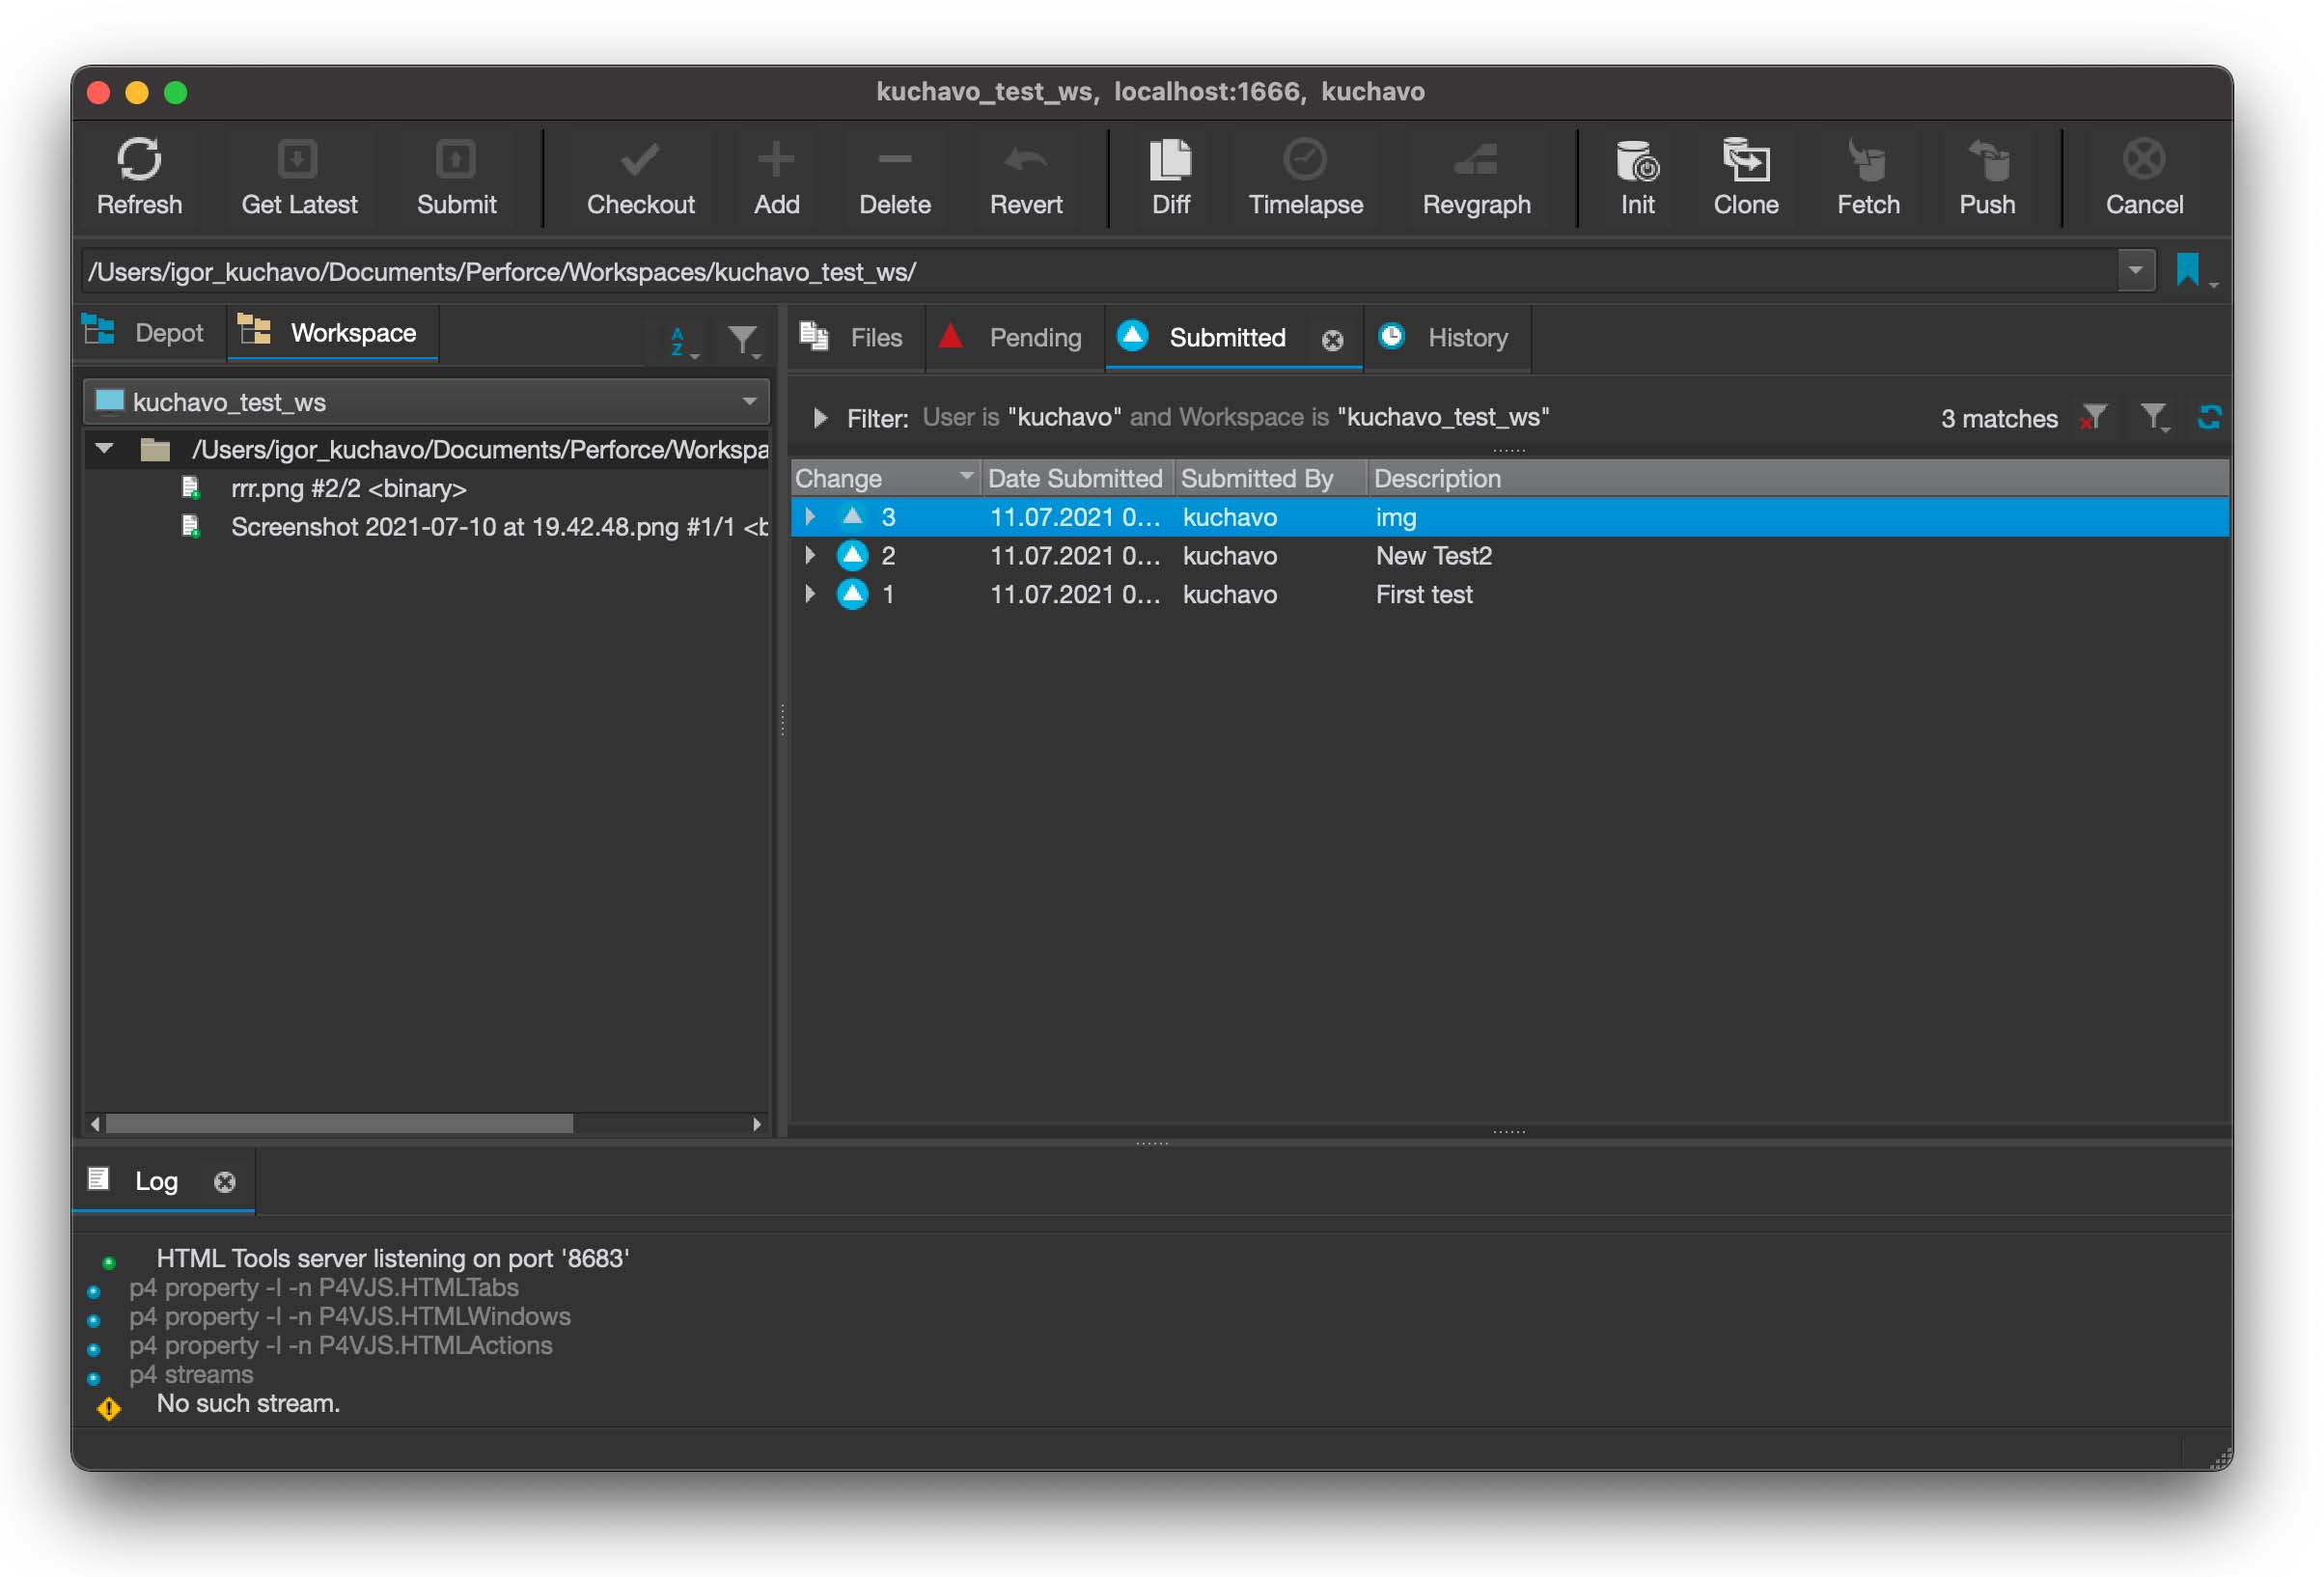
Task: Select rrr.png file in workspace tree
Action: [348, 488]
